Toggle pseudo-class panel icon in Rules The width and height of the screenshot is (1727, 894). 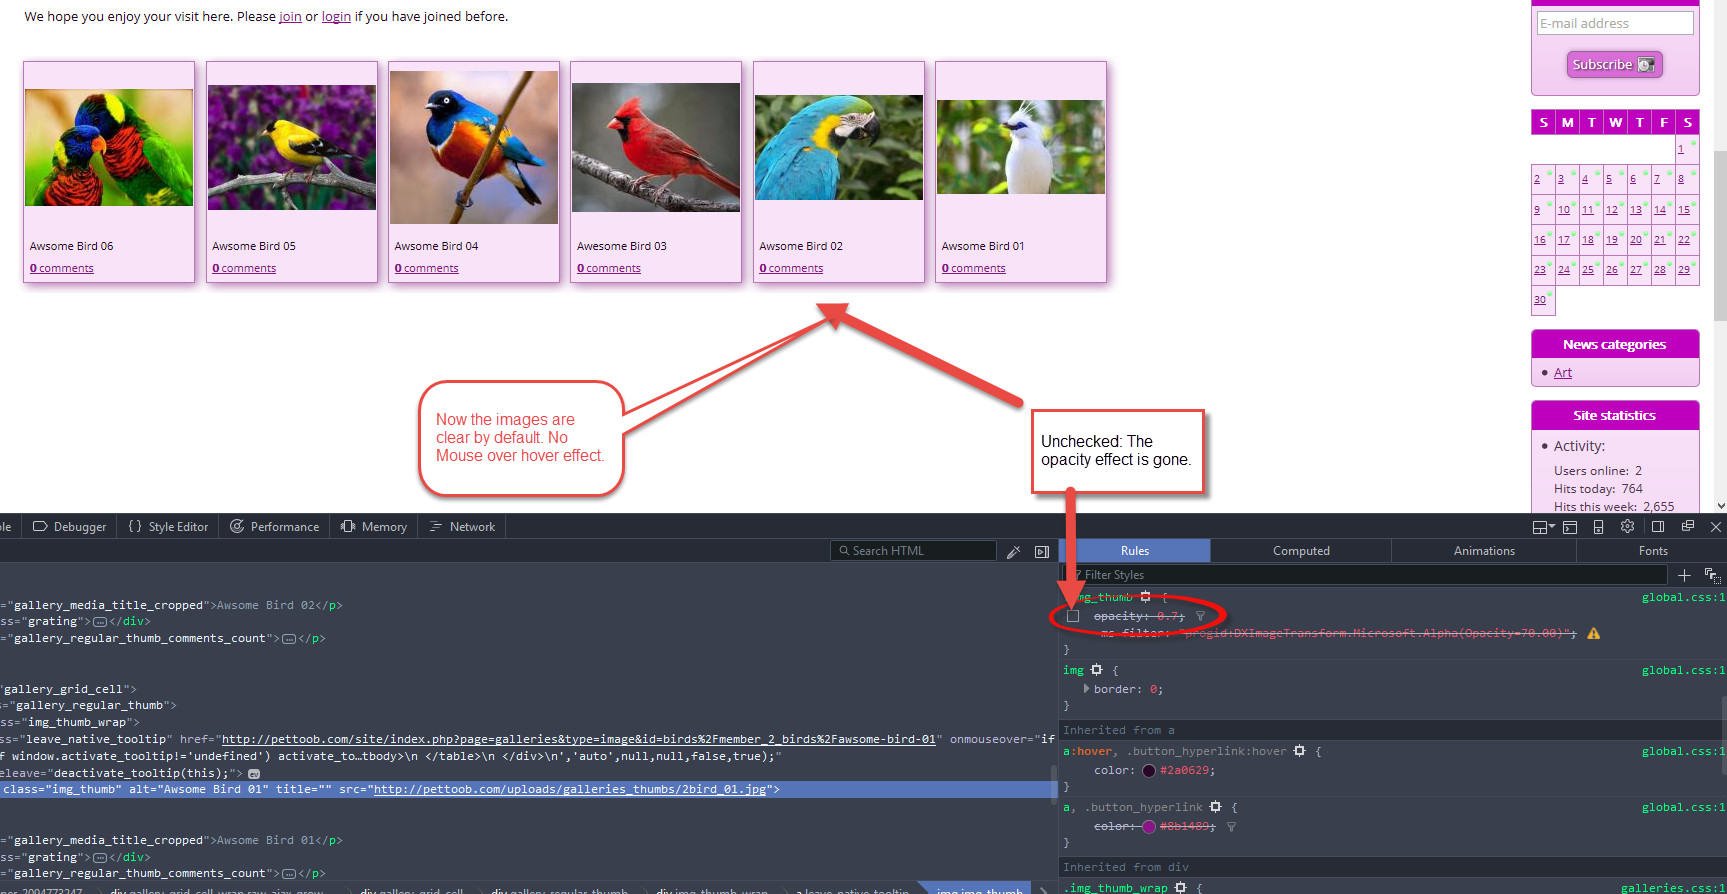tap(1712, 575)
